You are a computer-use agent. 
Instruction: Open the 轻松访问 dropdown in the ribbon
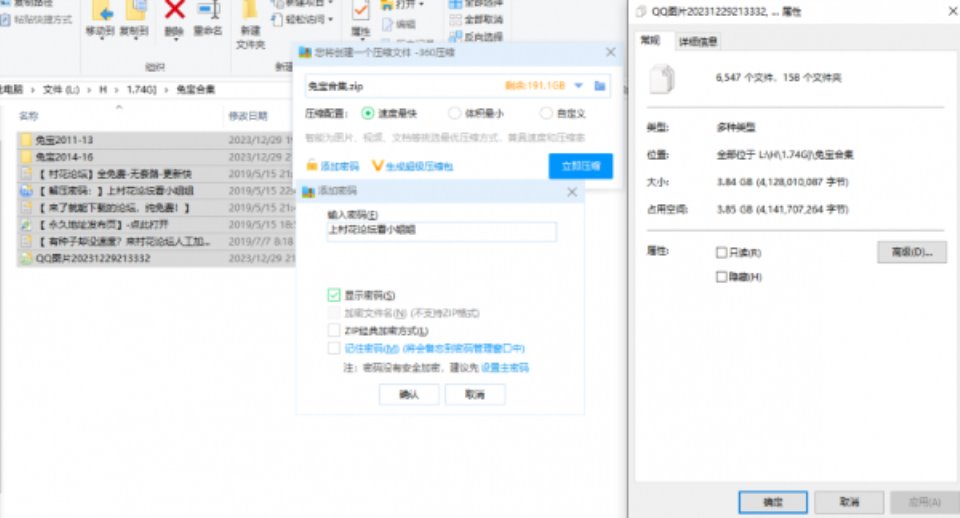[x=302, y=20]
